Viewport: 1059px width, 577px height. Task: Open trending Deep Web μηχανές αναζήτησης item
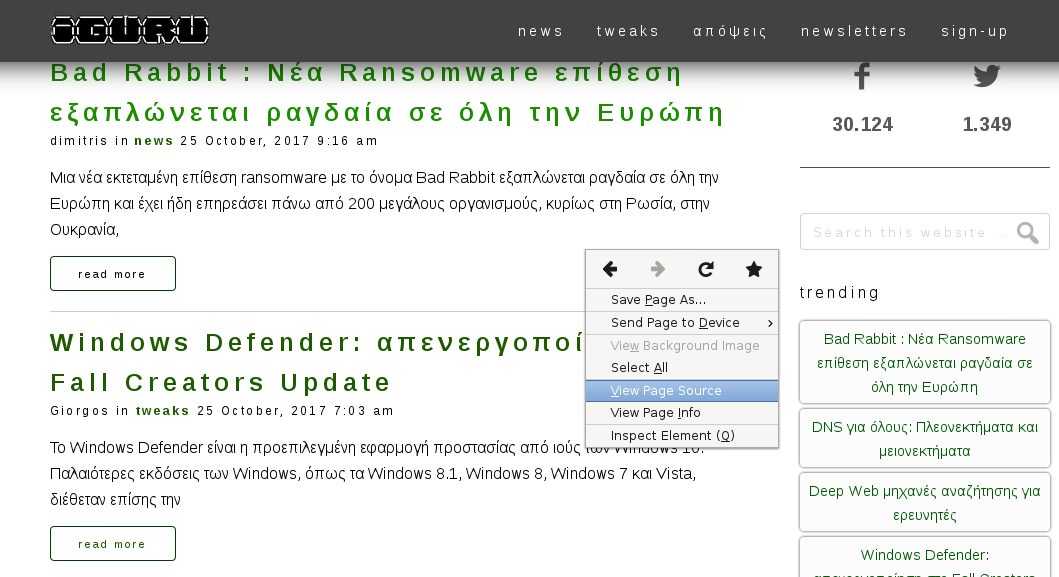click(x=925, y=503)
